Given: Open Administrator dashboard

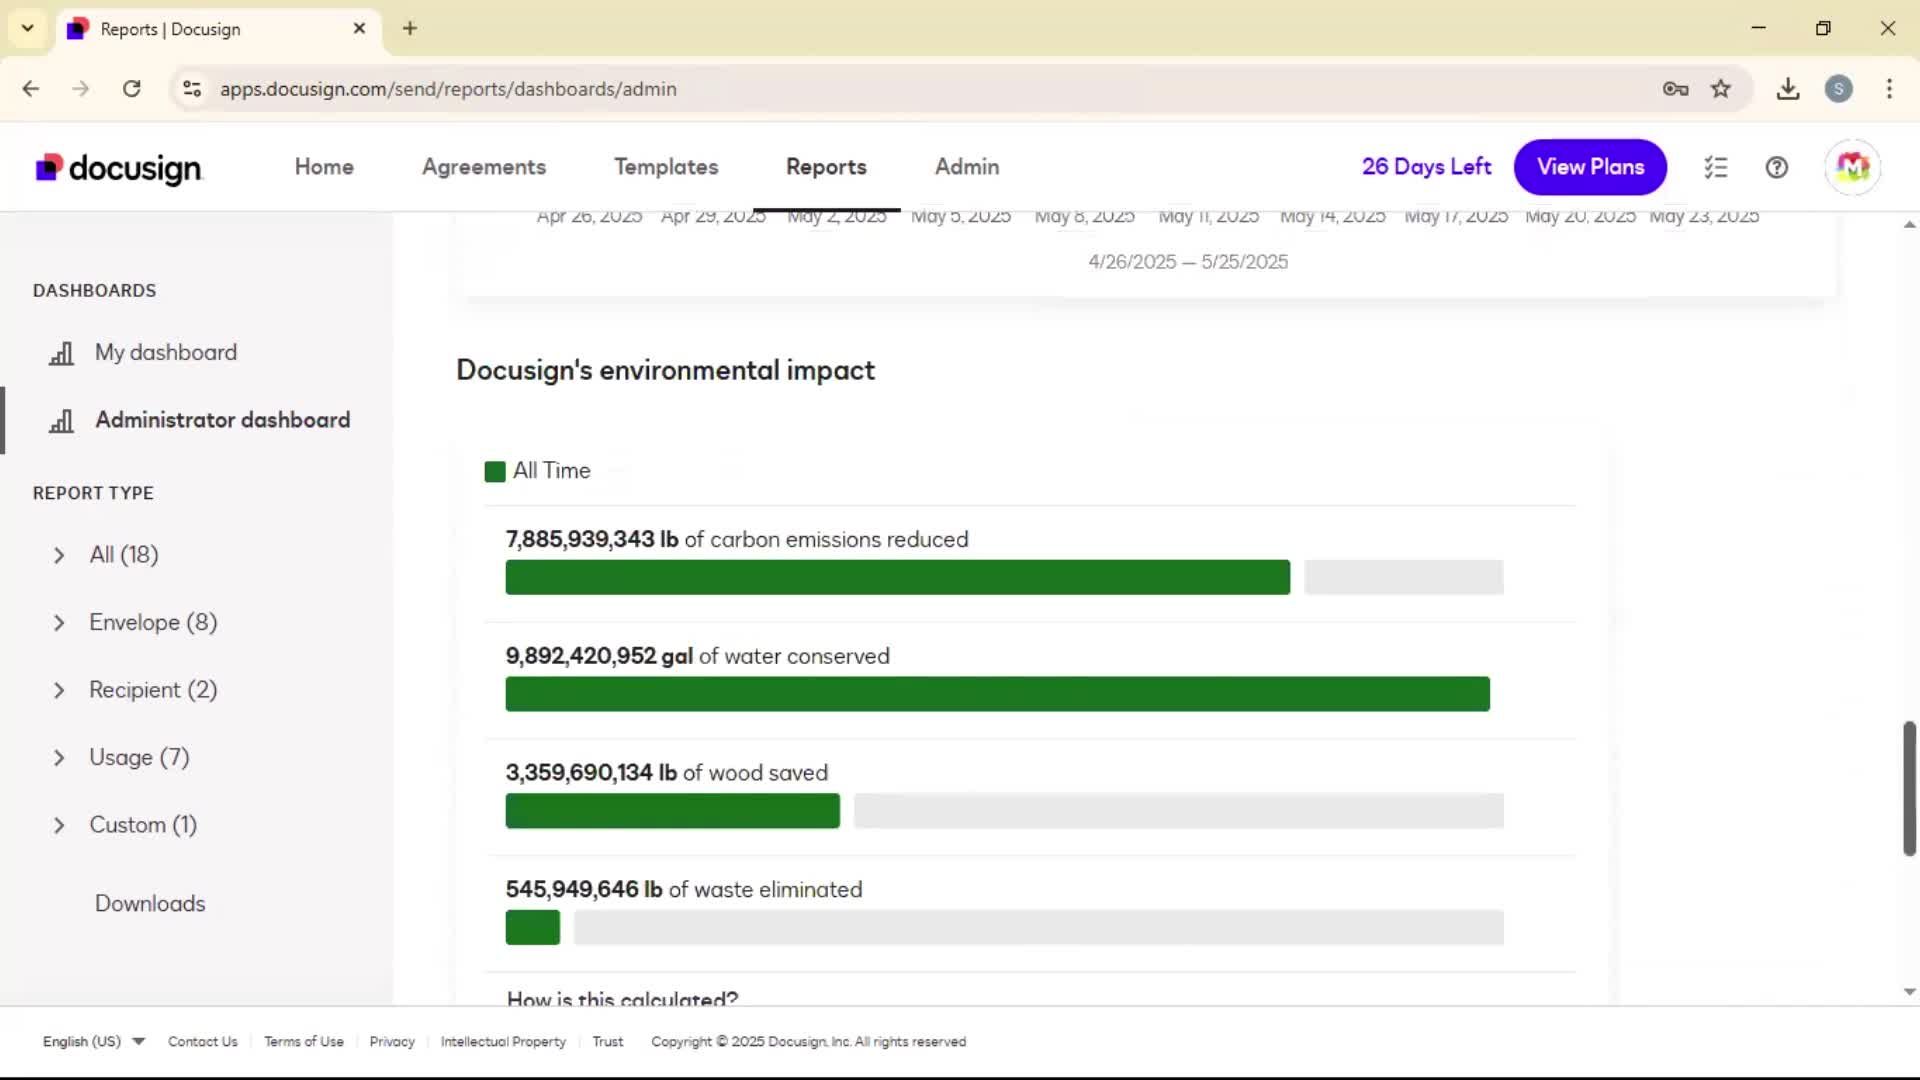Looking at the screenshot, I should coord(222,420).
